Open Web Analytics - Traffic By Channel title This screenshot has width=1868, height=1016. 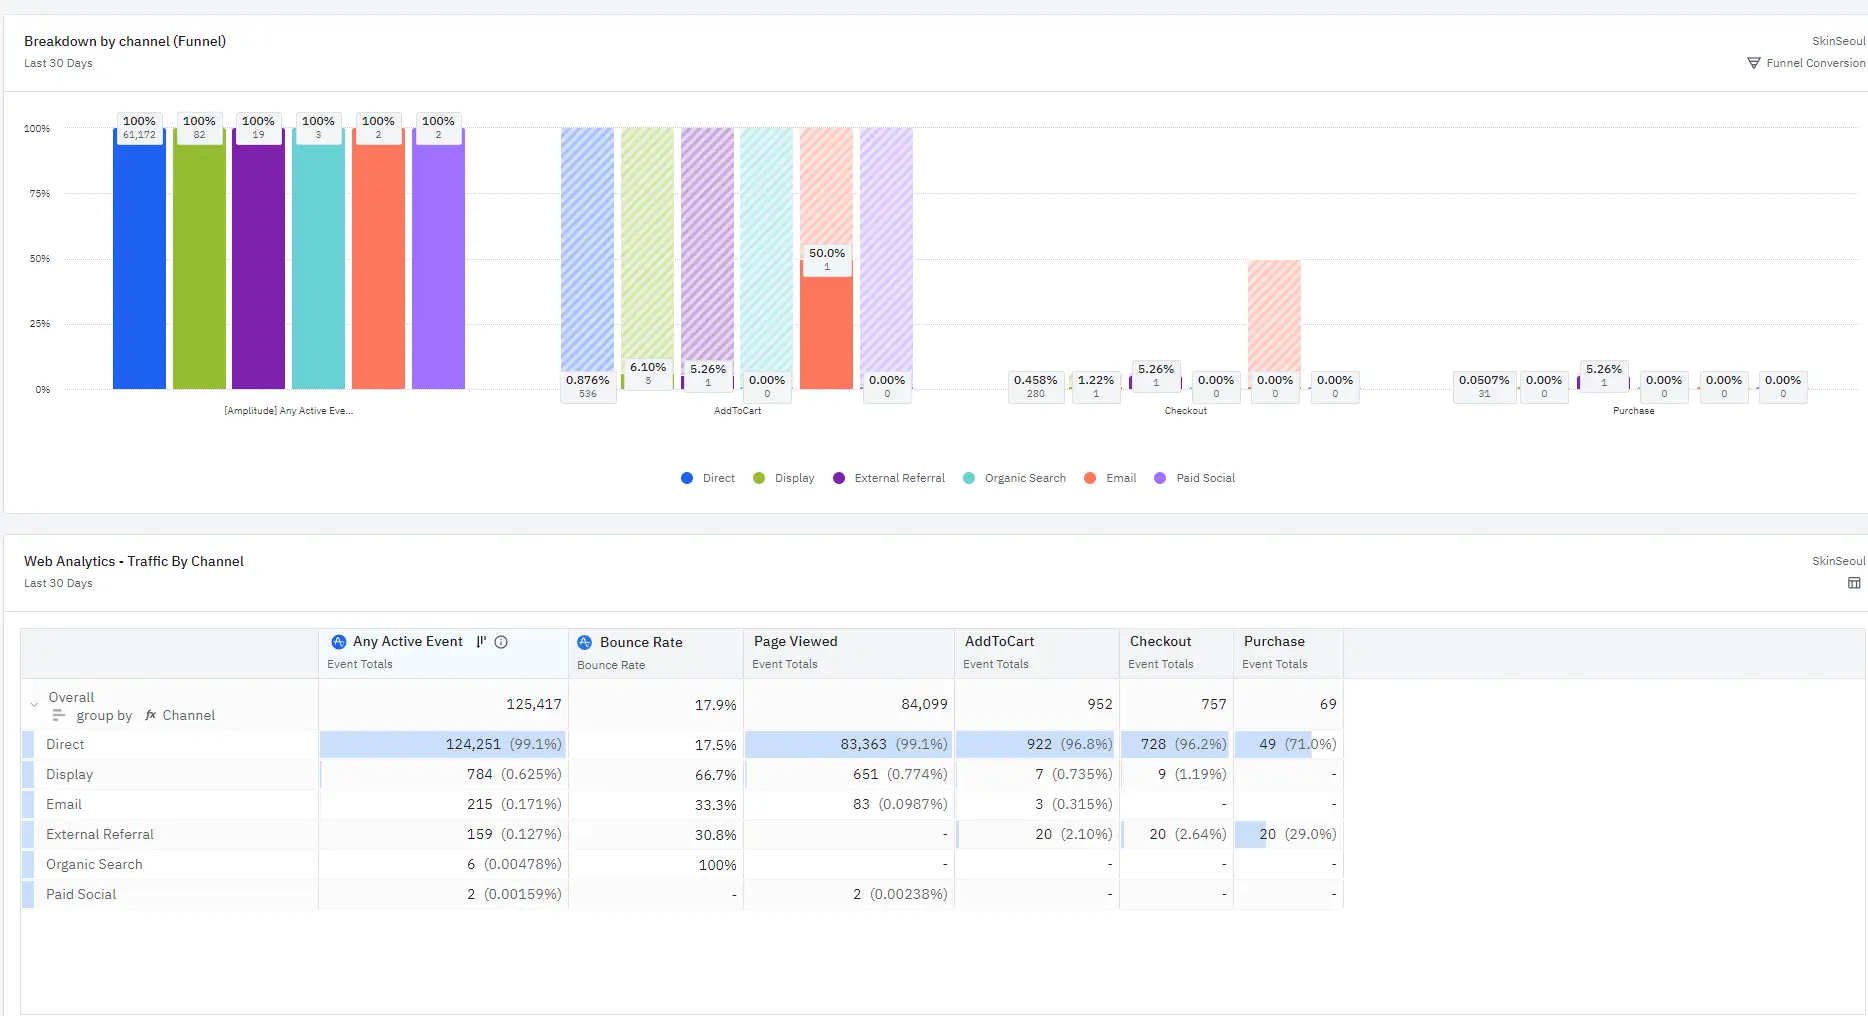[x=134, y=561]
